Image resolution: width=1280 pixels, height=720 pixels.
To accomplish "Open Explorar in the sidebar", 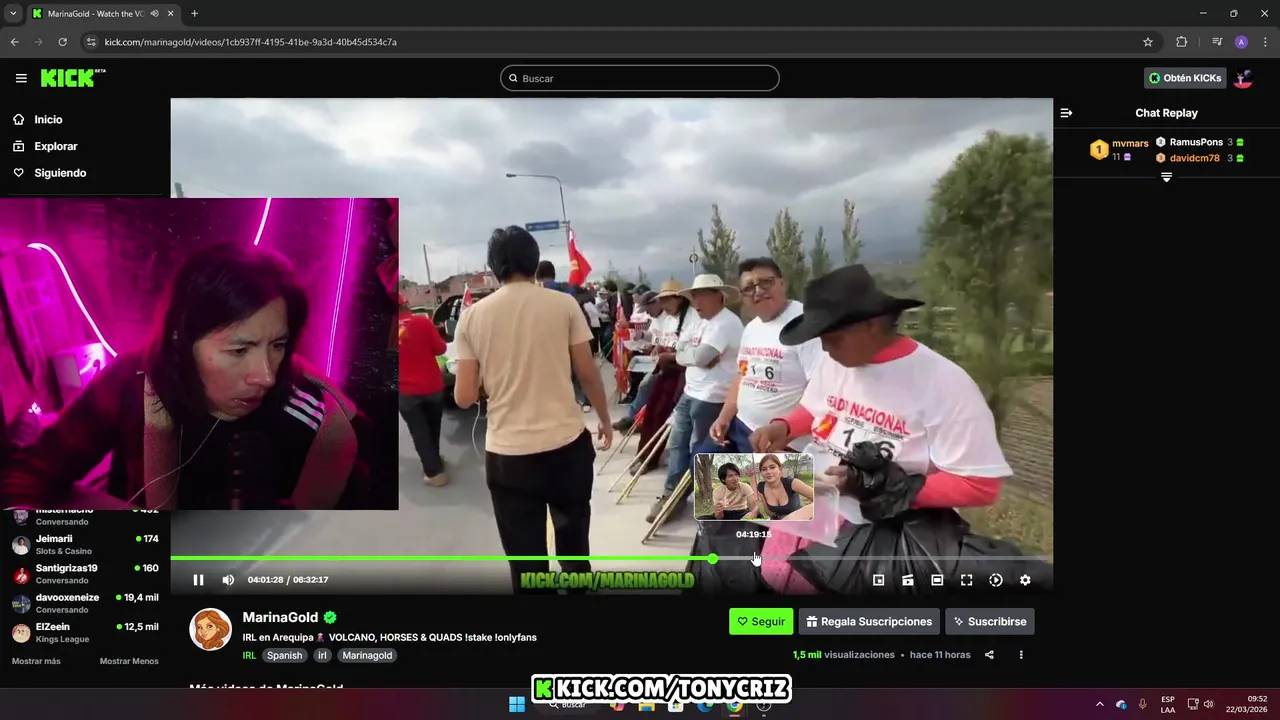I will pos(55,146).
